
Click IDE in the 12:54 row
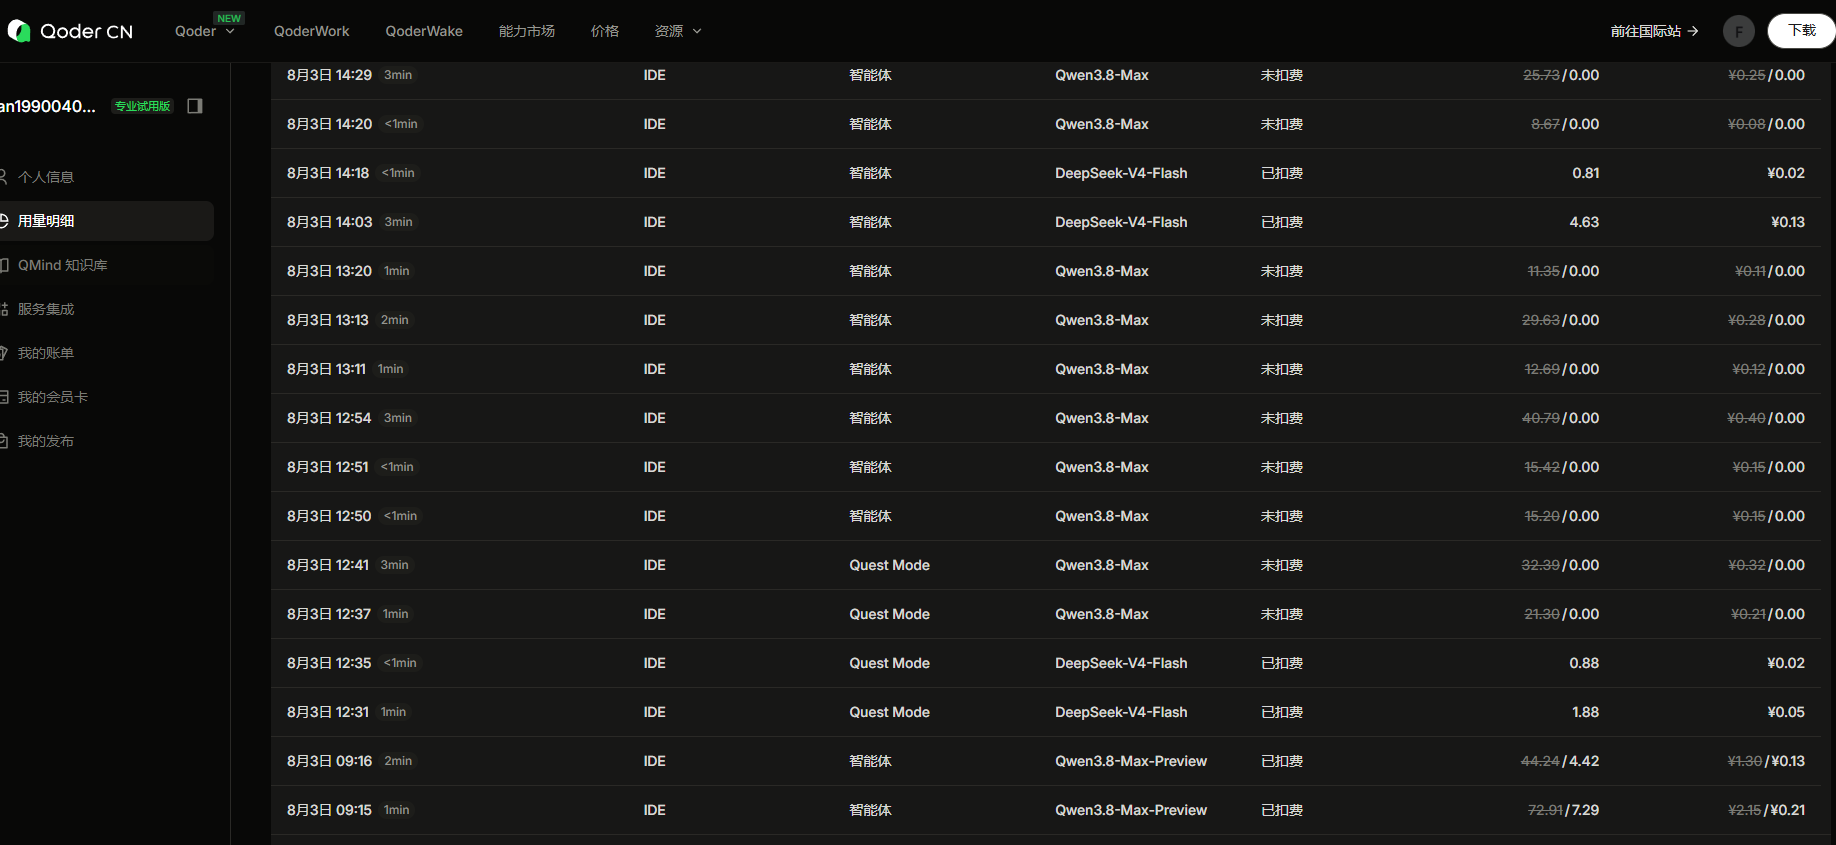tap(655, 418)
